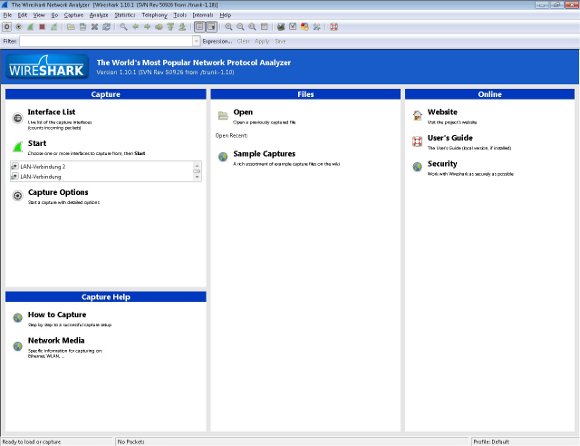Screen dimensions: 580x446
Task: Go forward in packet history arrow
Action: (x=147, y=27)
